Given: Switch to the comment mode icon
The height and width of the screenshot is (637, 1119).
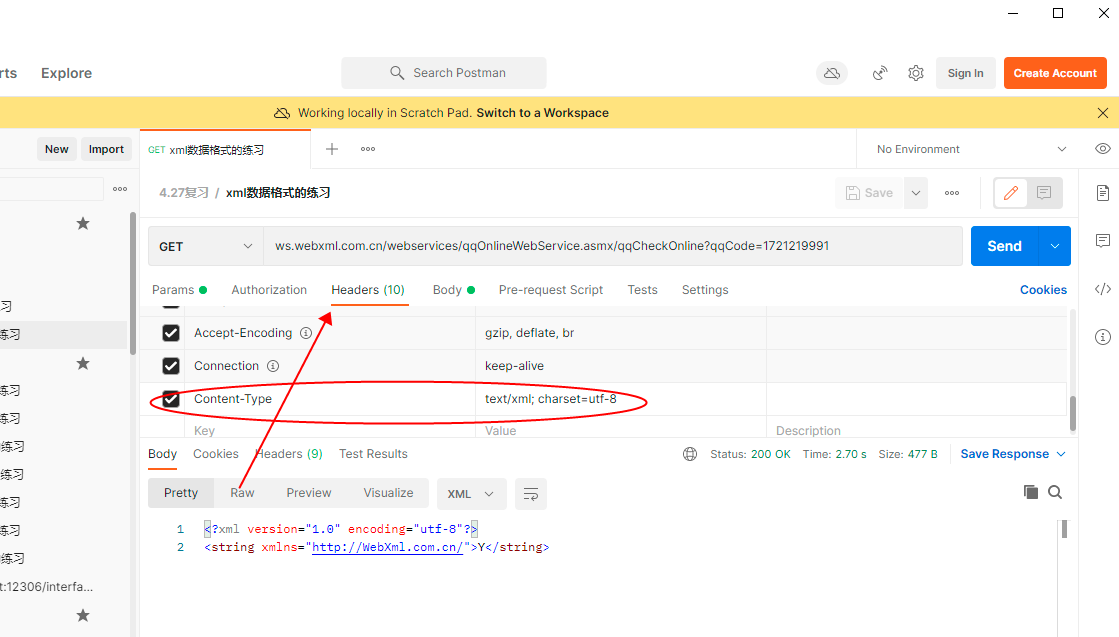Looking at the screenshot, I should click(1044, 193).
